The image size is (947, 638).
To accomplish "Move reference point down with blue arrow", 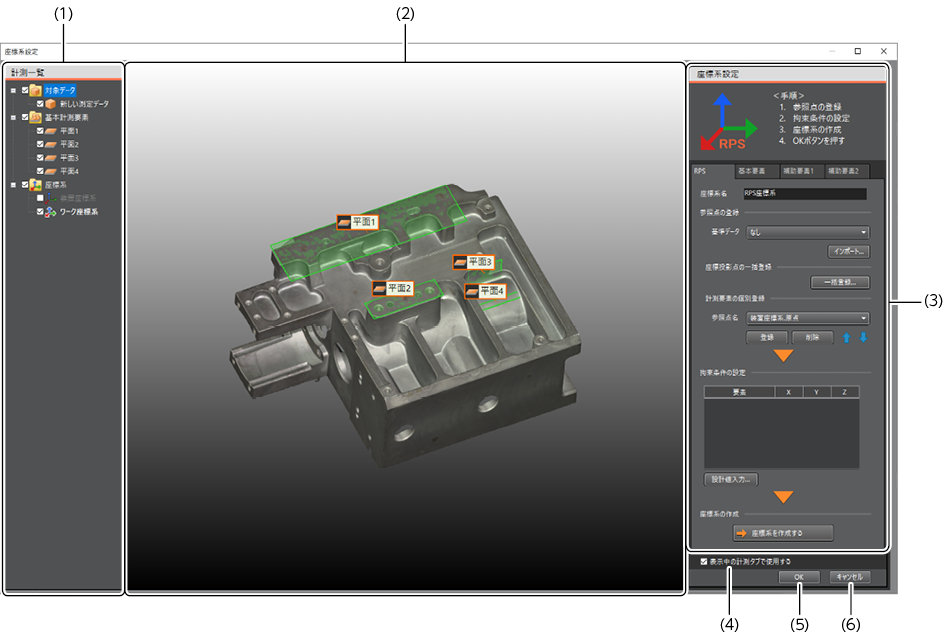I will (863, 337).
